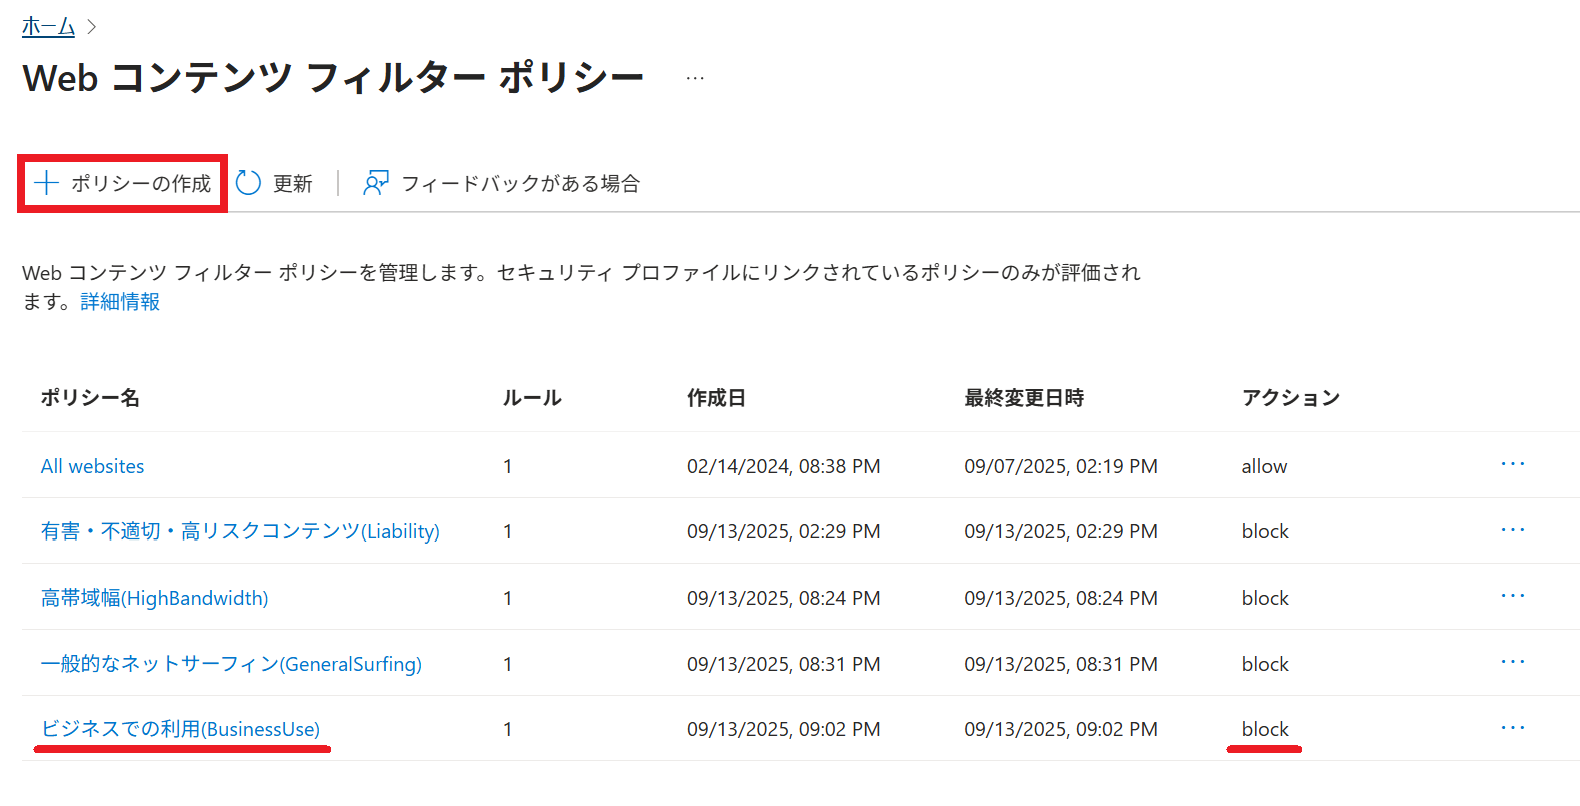1580x806 pixels.
Task: Select the rule count in the BusinessUse row
Action: coord(508,729)
